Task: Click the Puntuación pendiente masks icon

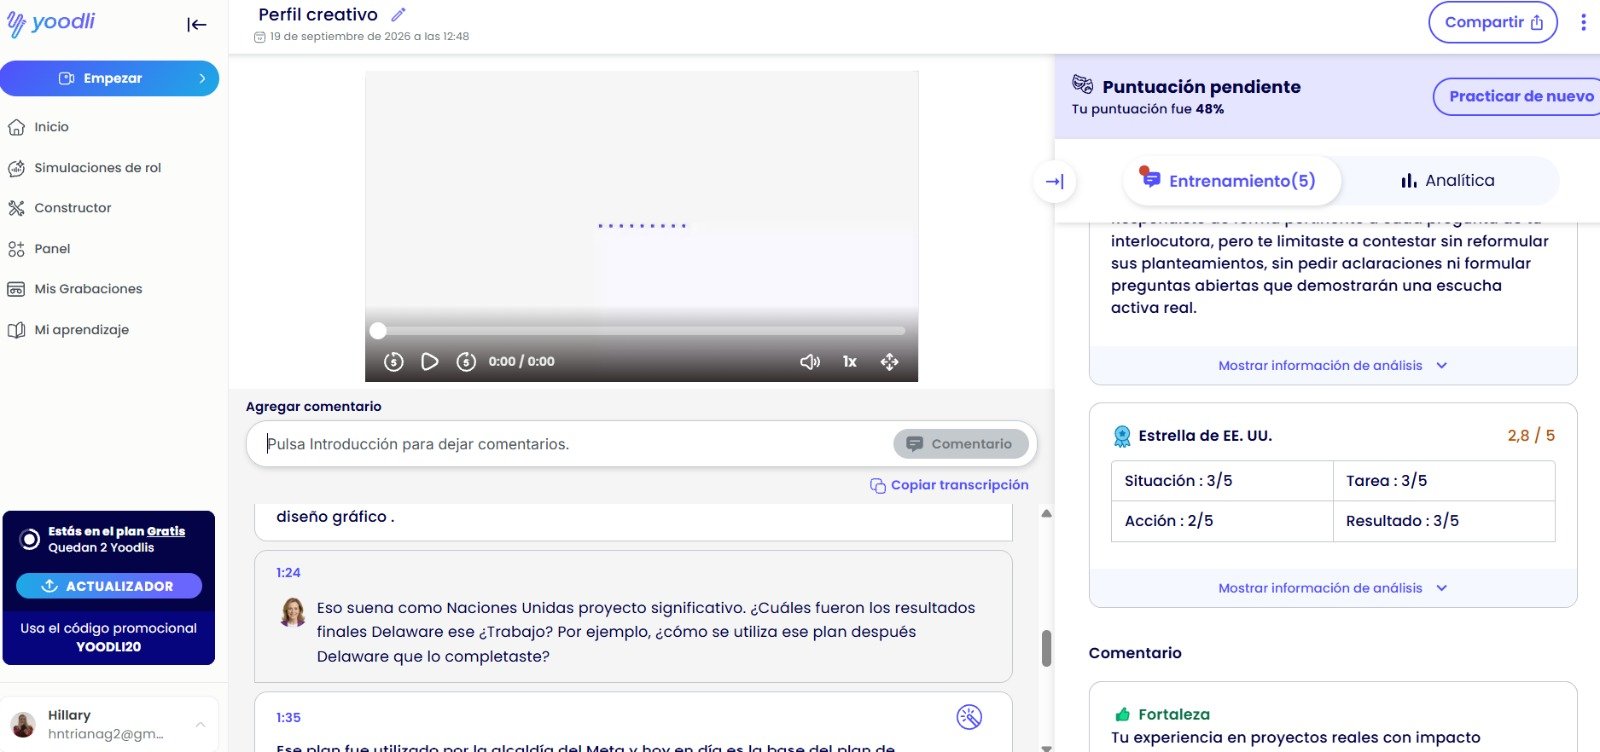Action: 1082,85
